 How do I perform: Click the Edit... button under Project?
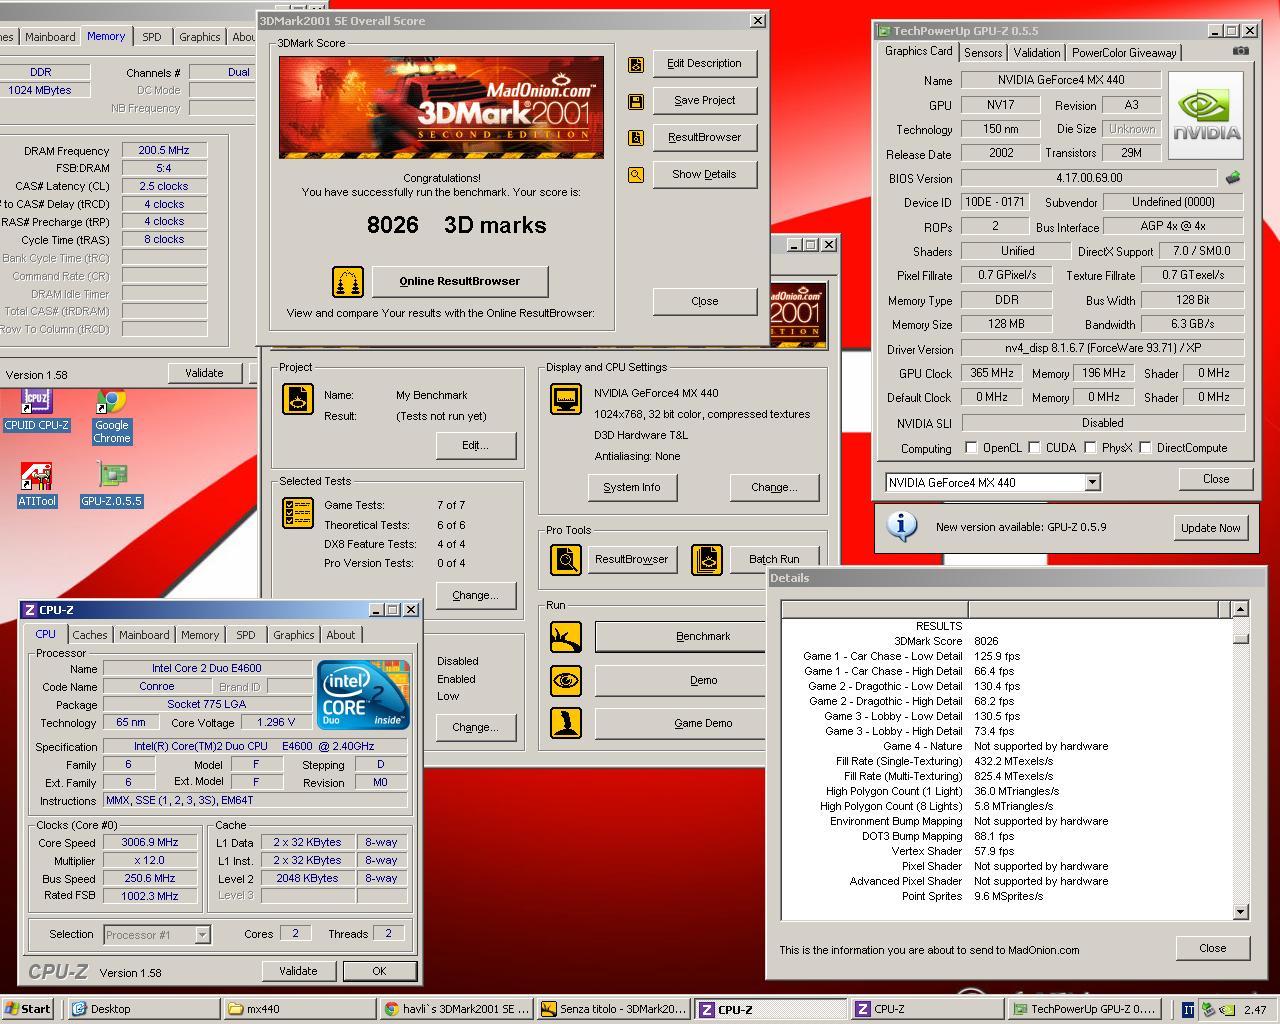(475, 446)
